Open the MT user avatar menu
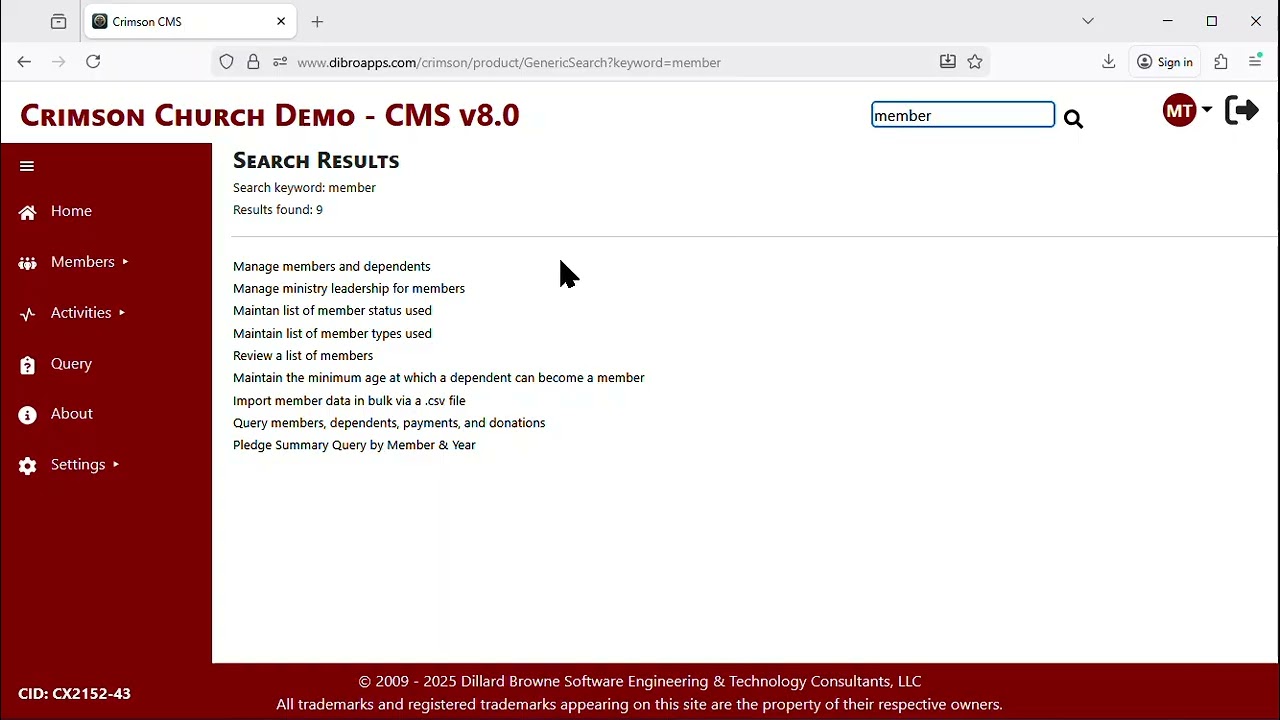Image resolution: width=1280 pixels, height=720 pixels. pyautogui.click(x=1180, y=110)
